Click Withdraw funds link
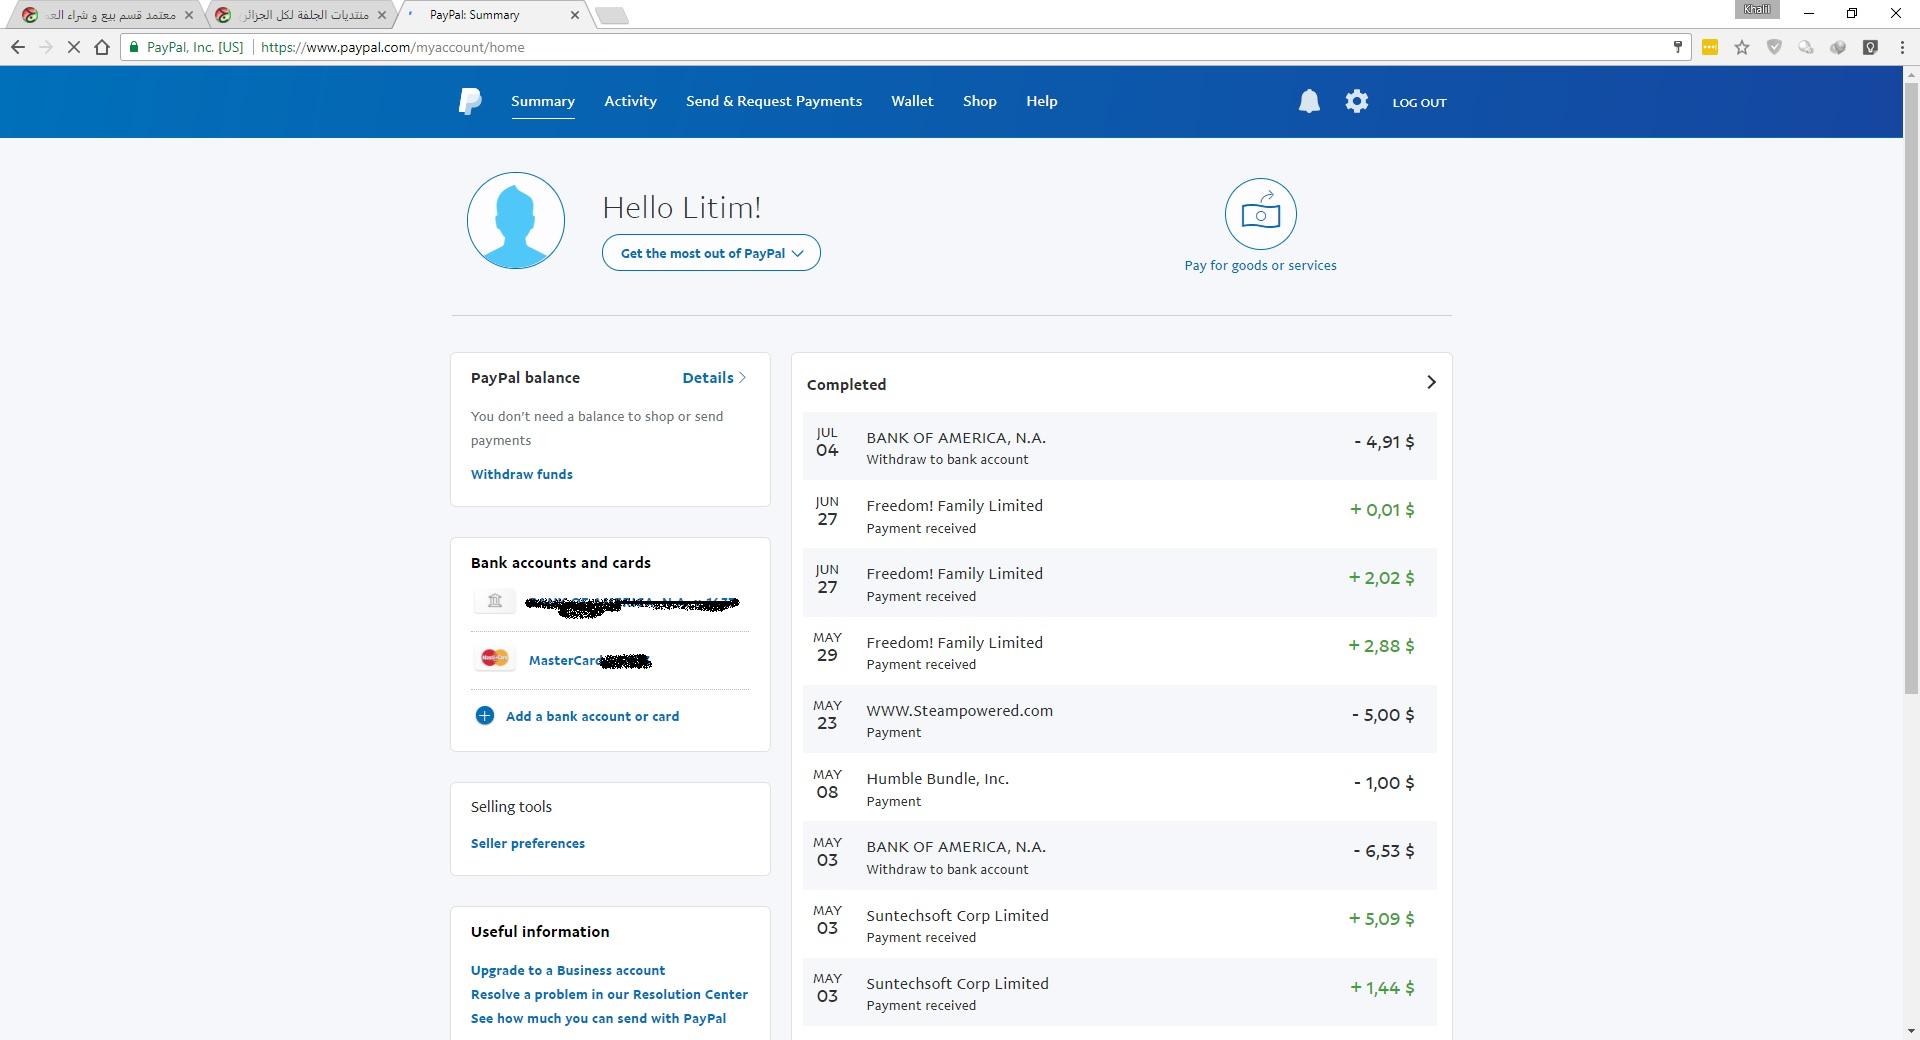Image resolution: width=1920 pixels, height=1040 pixels. point(522,474)
